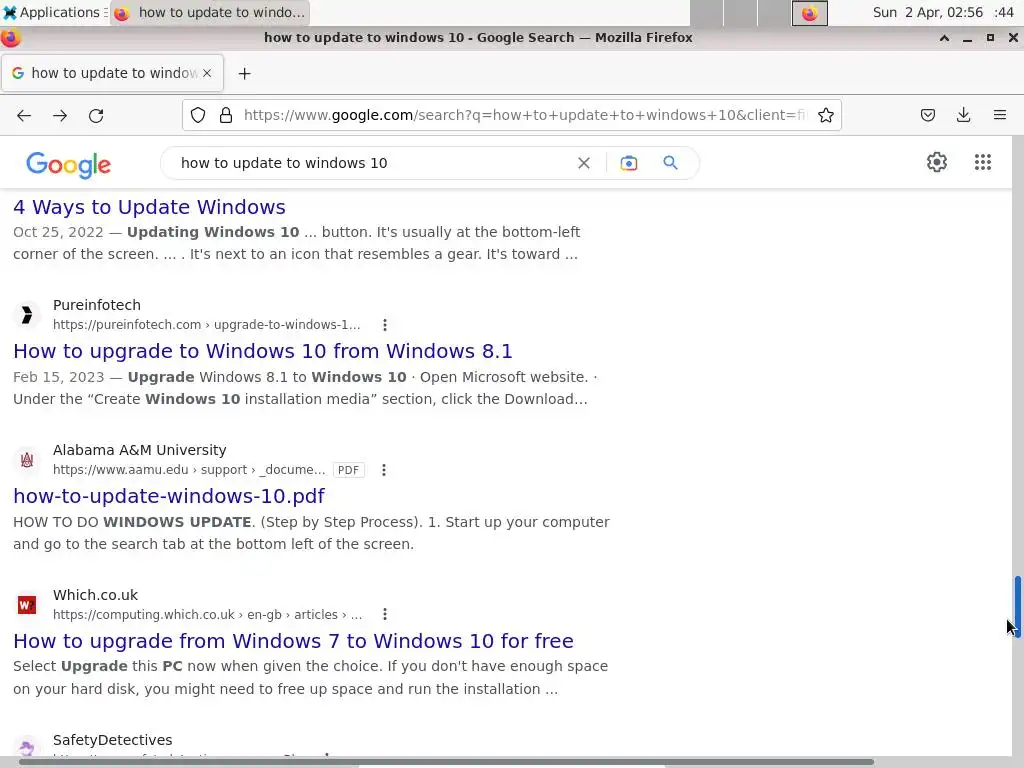Go forward with the forward arrow
The width and height of the screenshot is (1024, 768).
tap(60, 116)
